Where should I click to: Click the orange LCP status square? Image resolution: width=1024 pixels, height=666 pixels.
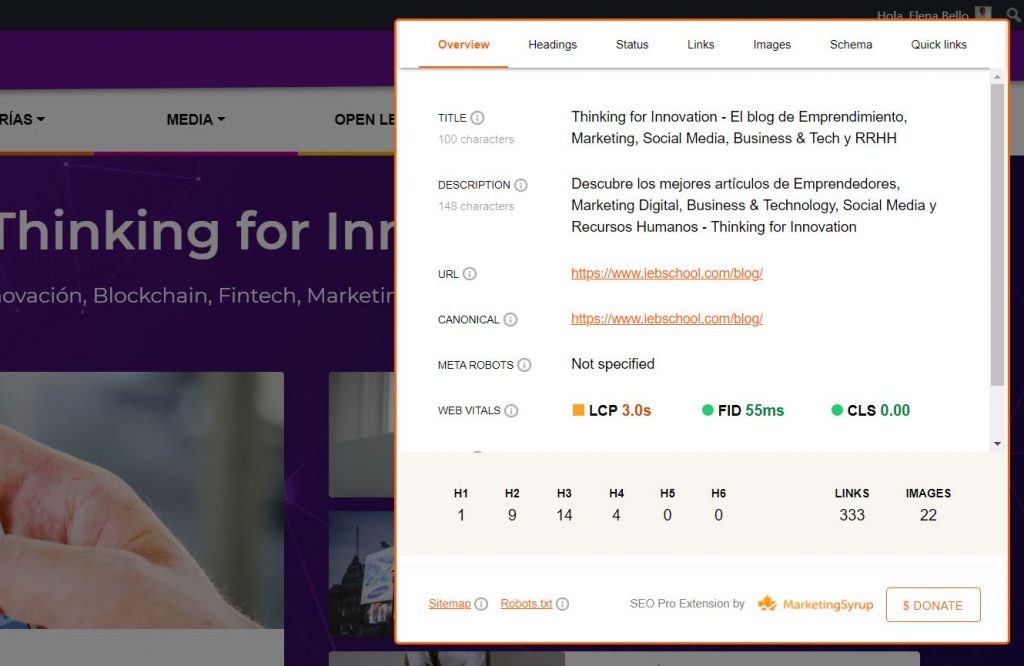pos(578,410)
